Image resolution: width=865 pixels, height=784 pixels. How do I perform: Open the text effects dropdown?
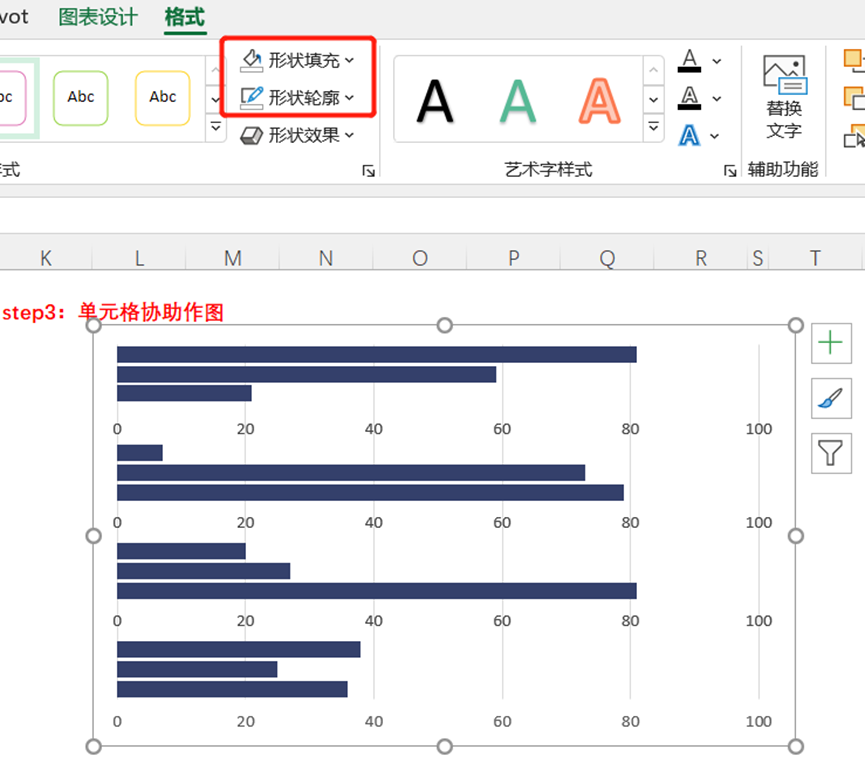click(714, 136)
